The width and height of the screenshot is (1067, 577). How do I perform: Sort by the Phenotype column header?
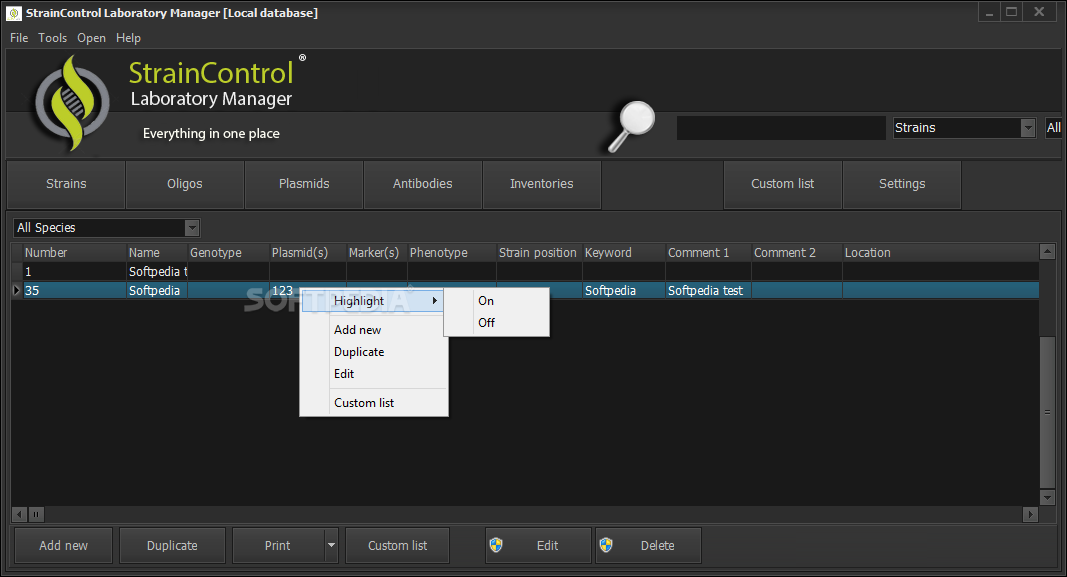[452, 252]
